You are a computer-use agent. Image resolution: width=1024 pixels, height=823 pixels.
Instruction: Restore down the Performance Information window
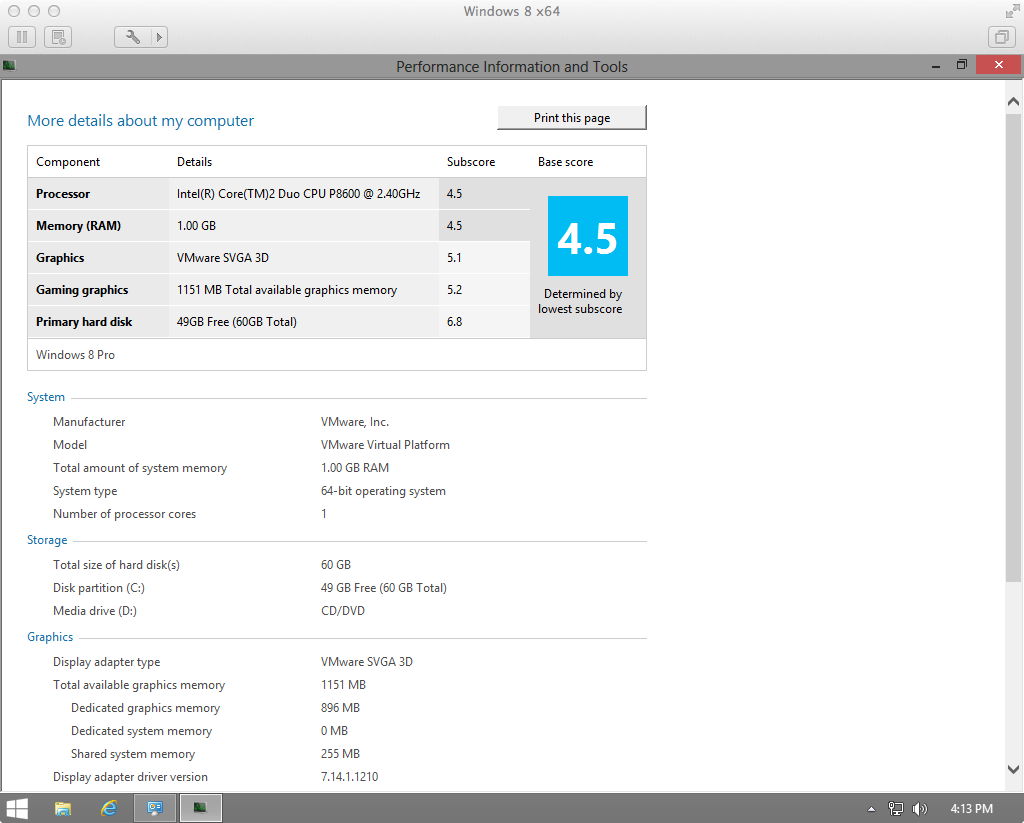click(961, 65)
